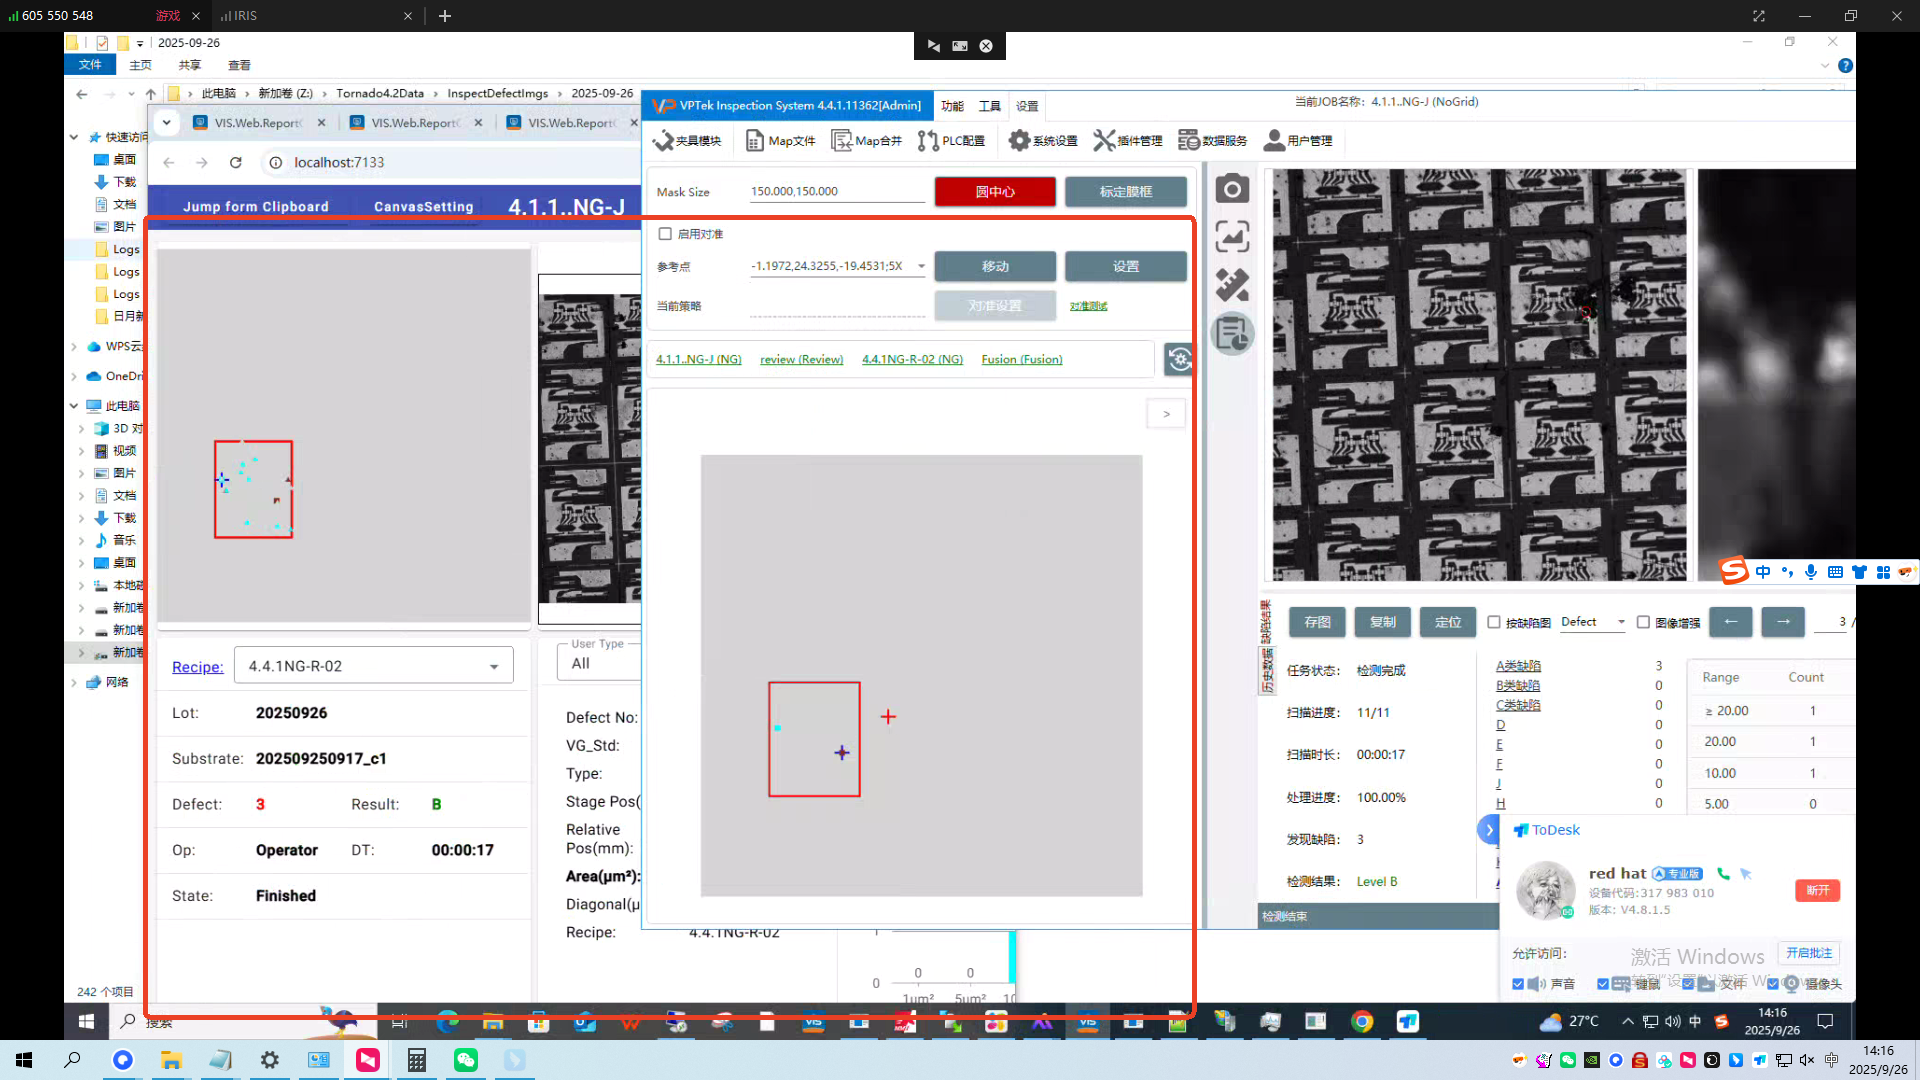Expand the Defect type dropdown
This screenshot has width=1920, height=1080.
(x=1621, y=622)
